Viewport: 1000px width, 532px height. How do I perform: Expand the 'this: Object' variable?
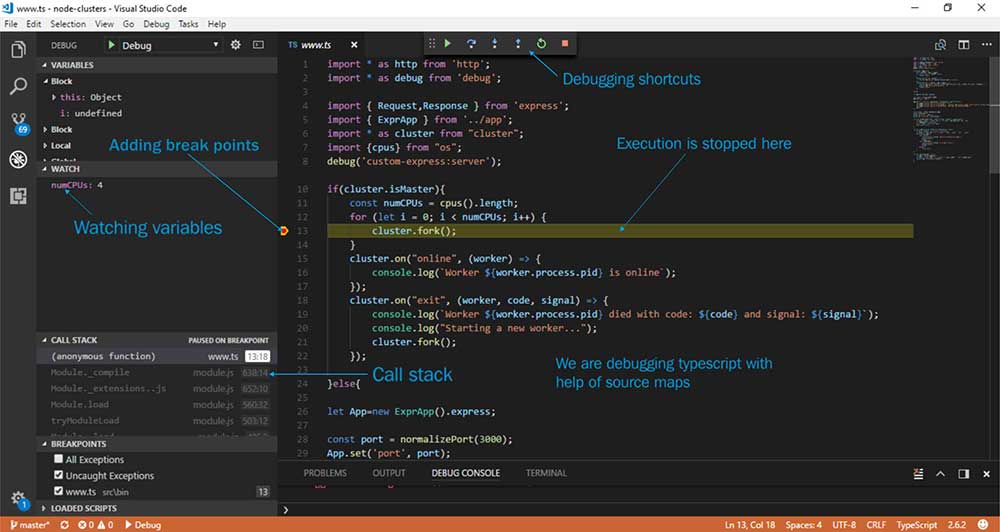(55, 97)
